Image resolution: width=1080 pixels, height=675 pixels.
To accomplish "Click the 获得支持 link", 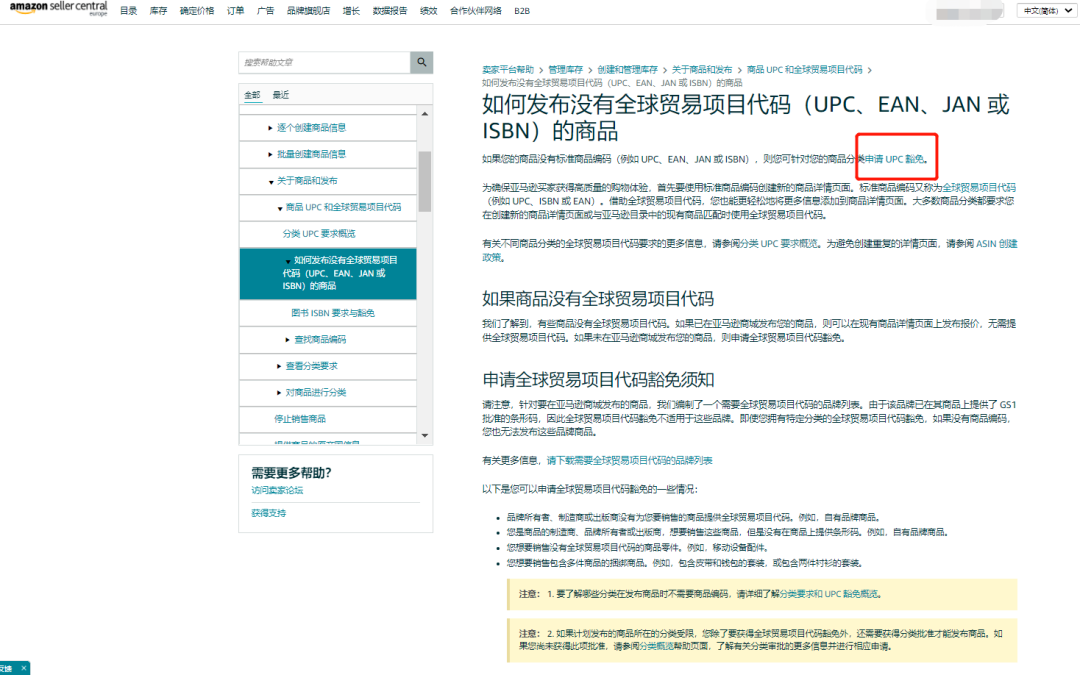I will click(x=269, y=513).
